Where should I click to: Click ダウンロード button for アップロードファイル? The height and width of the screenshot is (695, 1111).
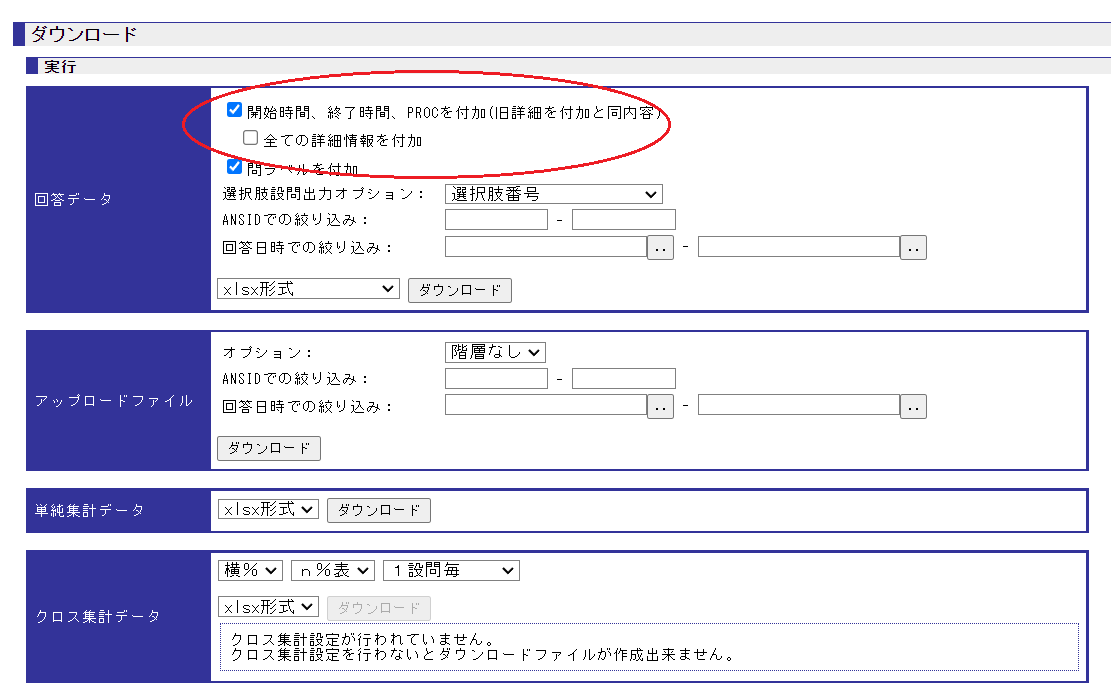click(x=269, y=448)
